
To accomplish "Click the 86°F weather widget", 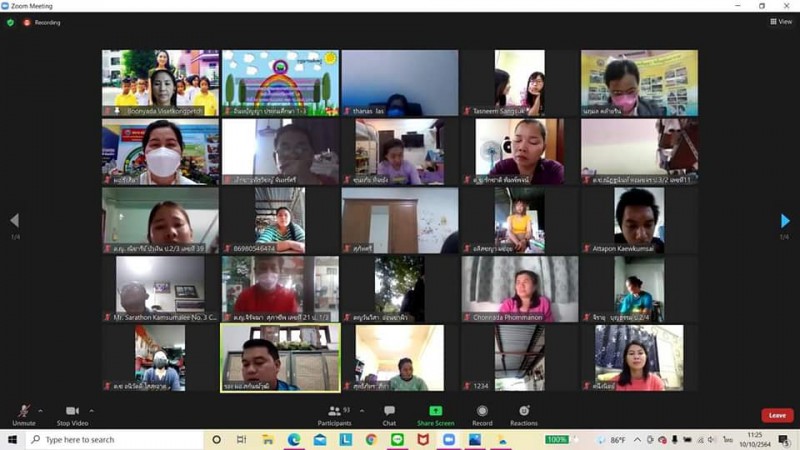I will [x=612, y=440].
